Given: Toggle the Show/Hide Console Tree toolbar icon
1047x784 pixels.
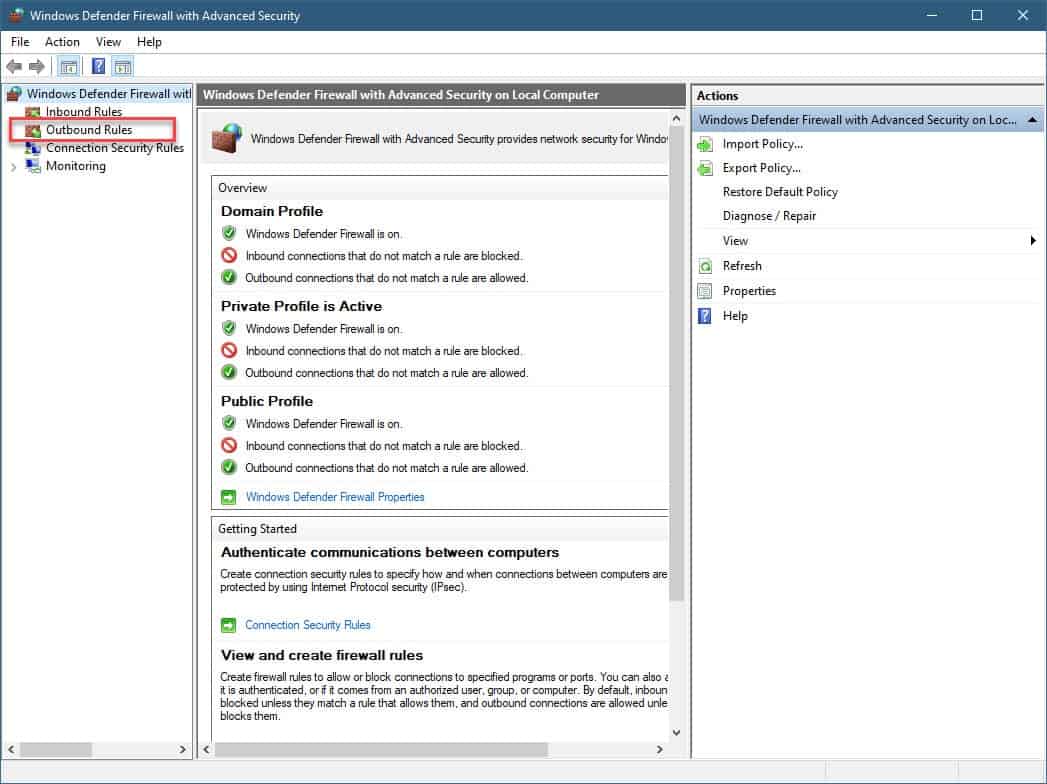Looking at the screenshot, I should (x=69, y=67).
